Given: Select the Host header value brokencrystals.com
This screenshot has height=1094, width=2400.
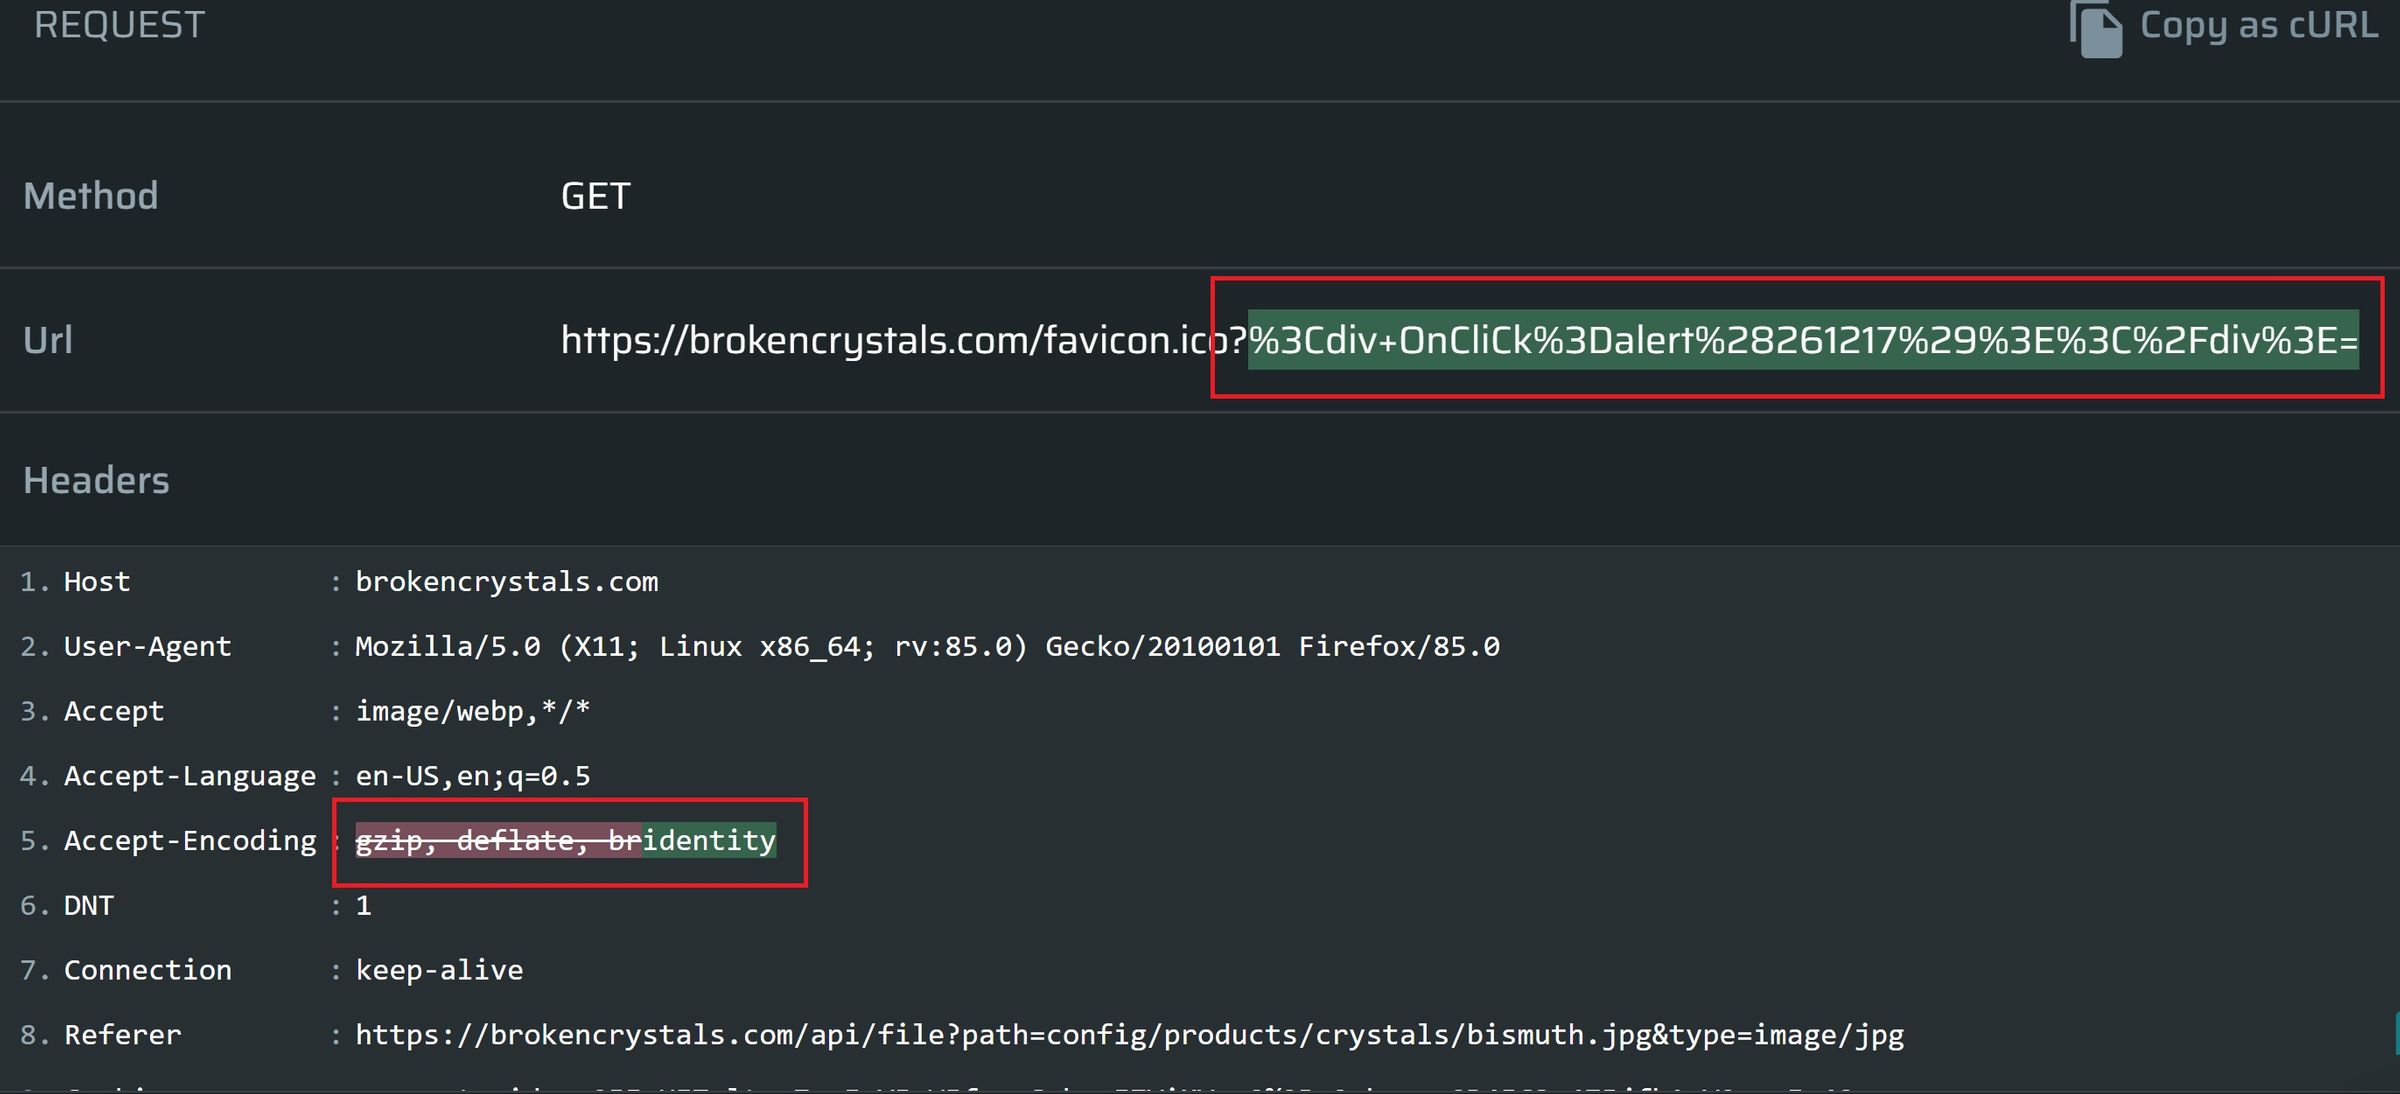Looking at the screenshot, I should click(x=506, y=582).
